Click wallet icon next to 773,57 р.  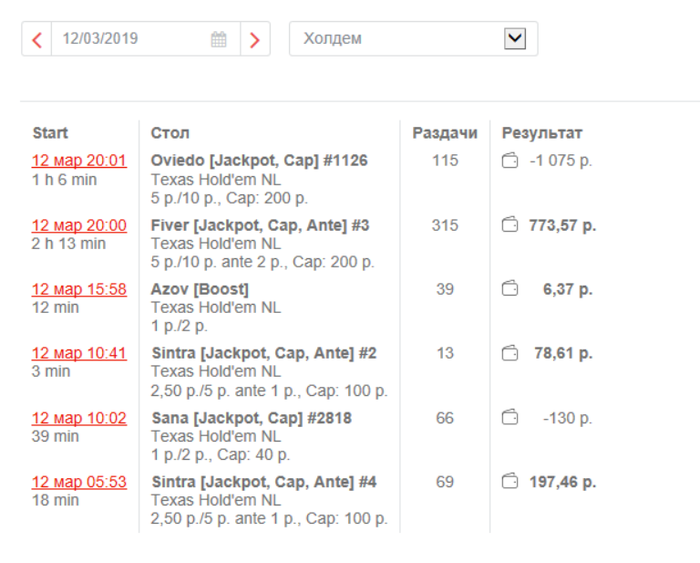[x=510, y=225]
